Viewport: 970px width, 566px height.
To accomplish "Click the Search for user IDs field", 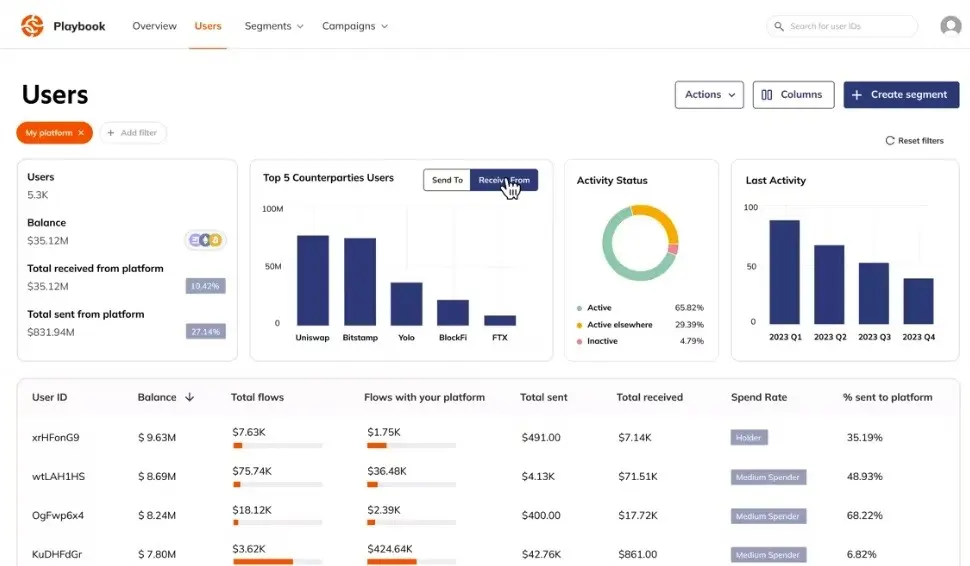I will [848, 26].
